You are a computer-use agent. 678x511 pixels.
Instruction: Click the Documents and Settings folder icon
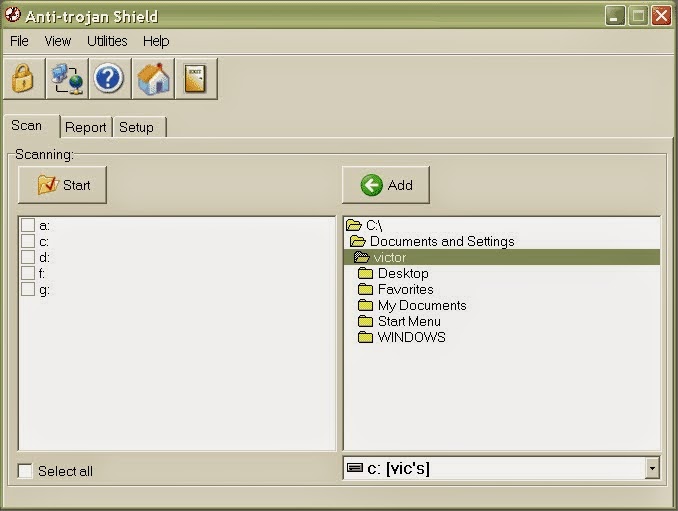click(x=358, y=241)
